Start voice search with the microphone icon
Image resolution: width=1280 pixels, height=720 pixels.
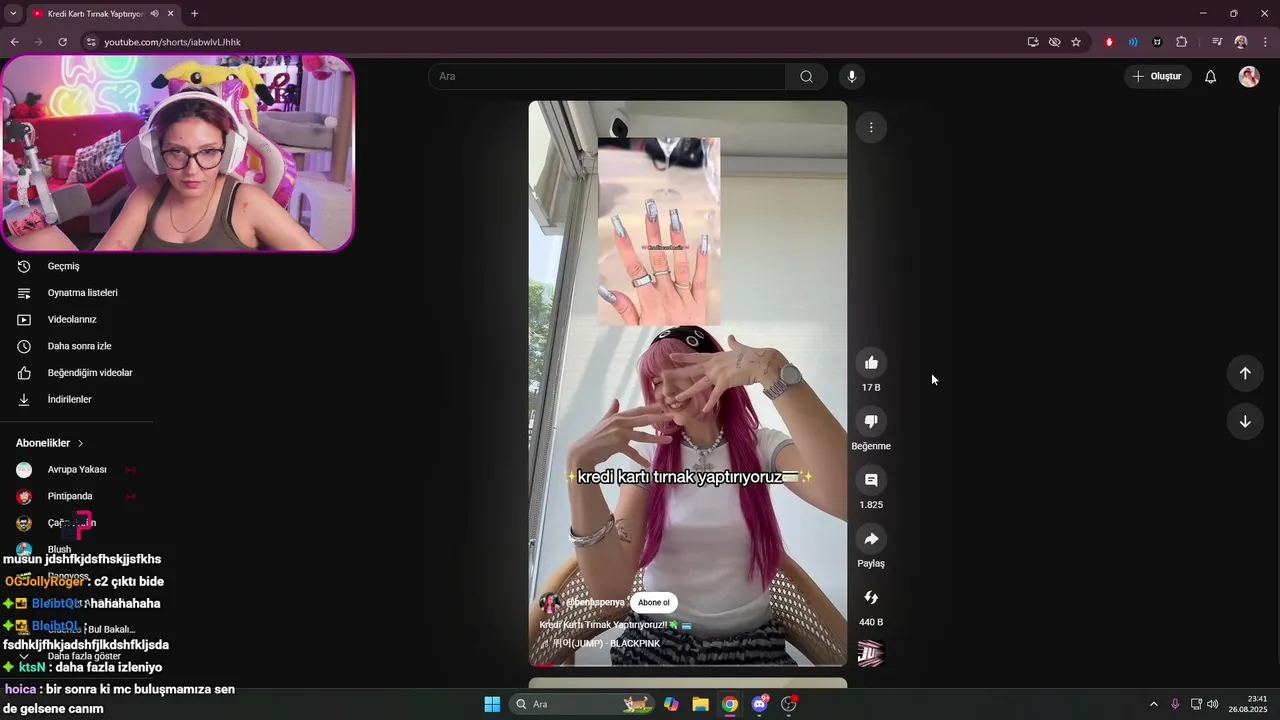[852, 77]
